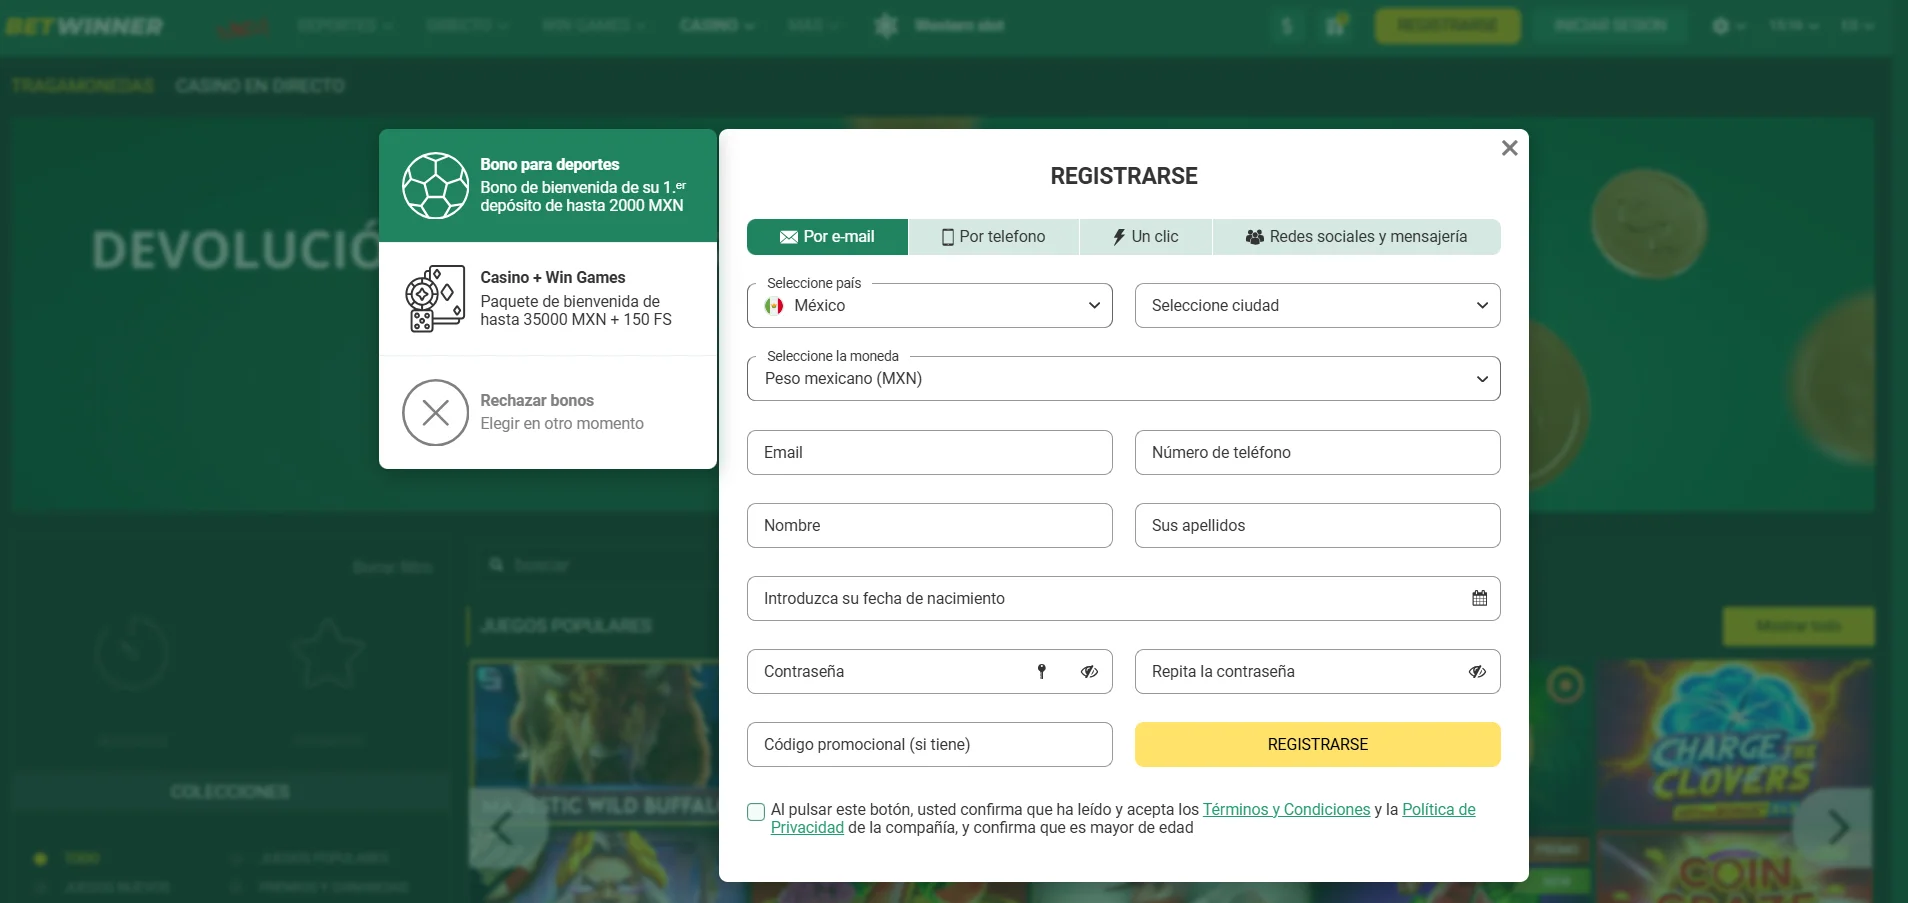Go to the previous games with the left arrow
Screen dimensions: 1908x903
(503, 828)
